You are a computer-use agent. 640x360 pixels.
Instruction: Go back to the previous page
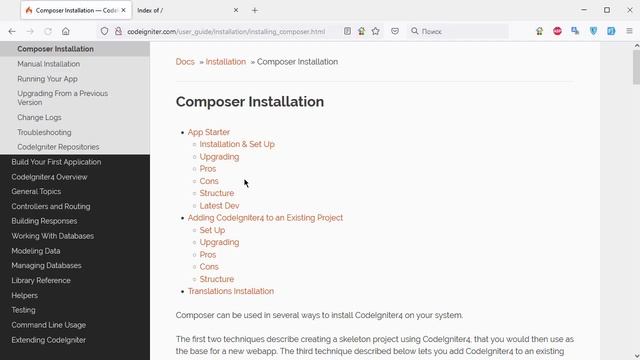click(x=12, y=31)
